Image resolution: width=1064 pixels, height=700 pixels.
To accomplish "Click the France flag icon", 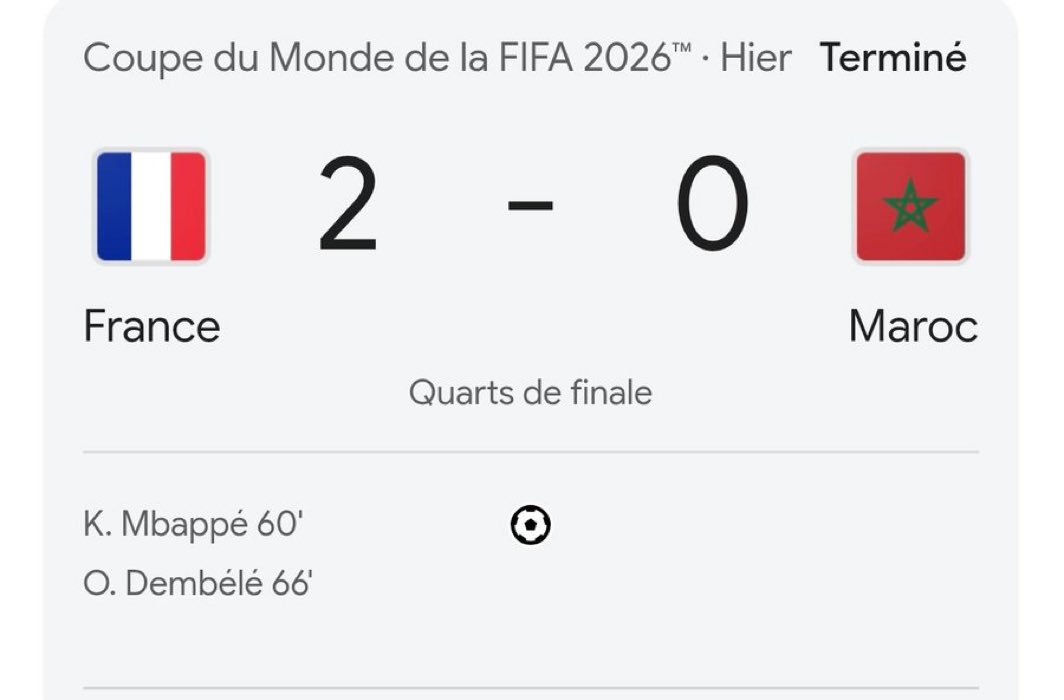I will 151,206.
